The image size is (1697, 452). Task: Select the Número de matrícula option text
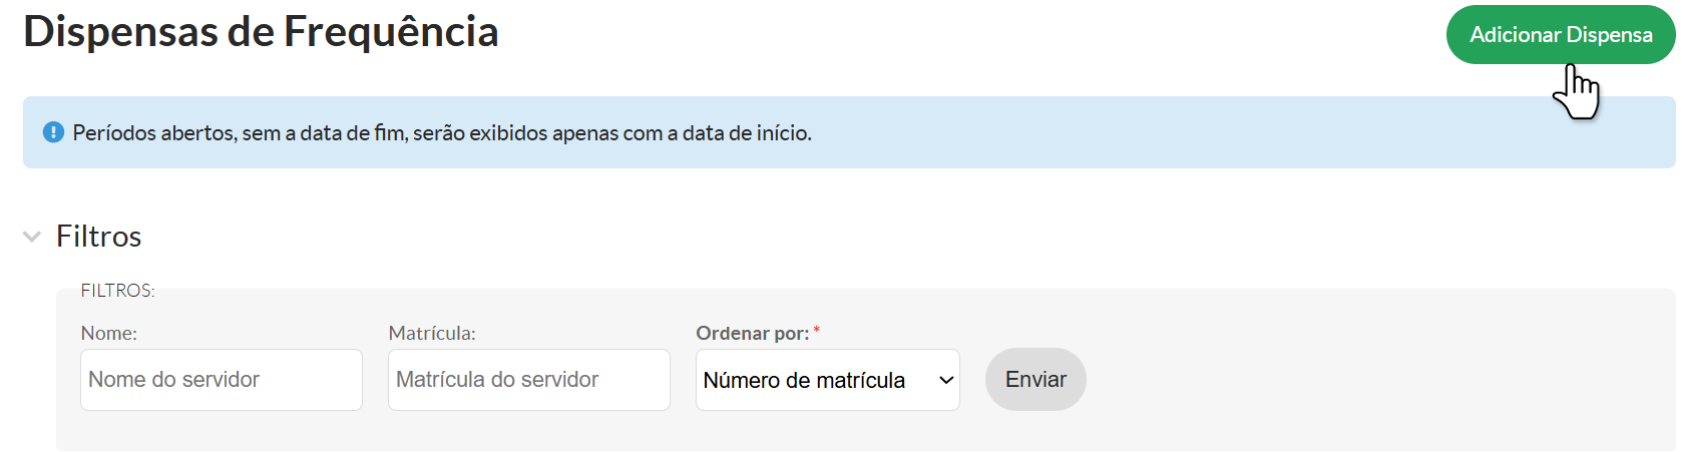[804, 381]
